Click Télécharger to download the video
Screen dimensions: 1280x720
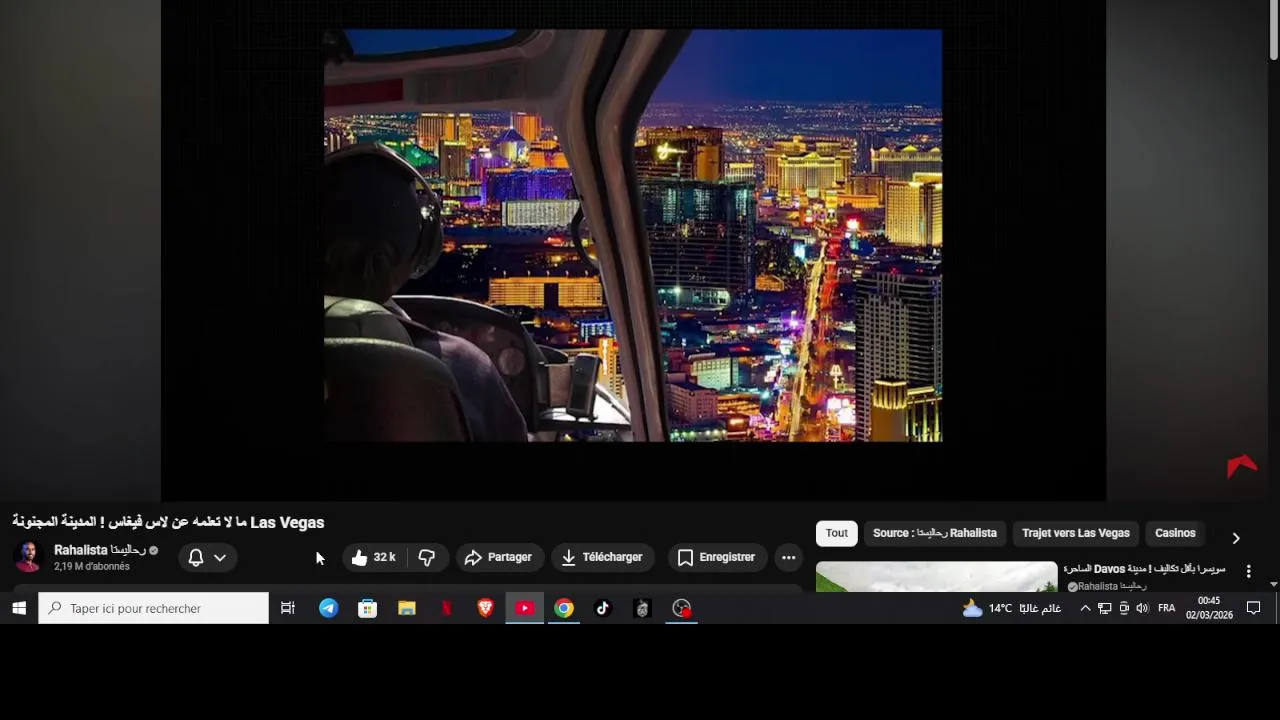pyautogui.click(x=602, y=558)
